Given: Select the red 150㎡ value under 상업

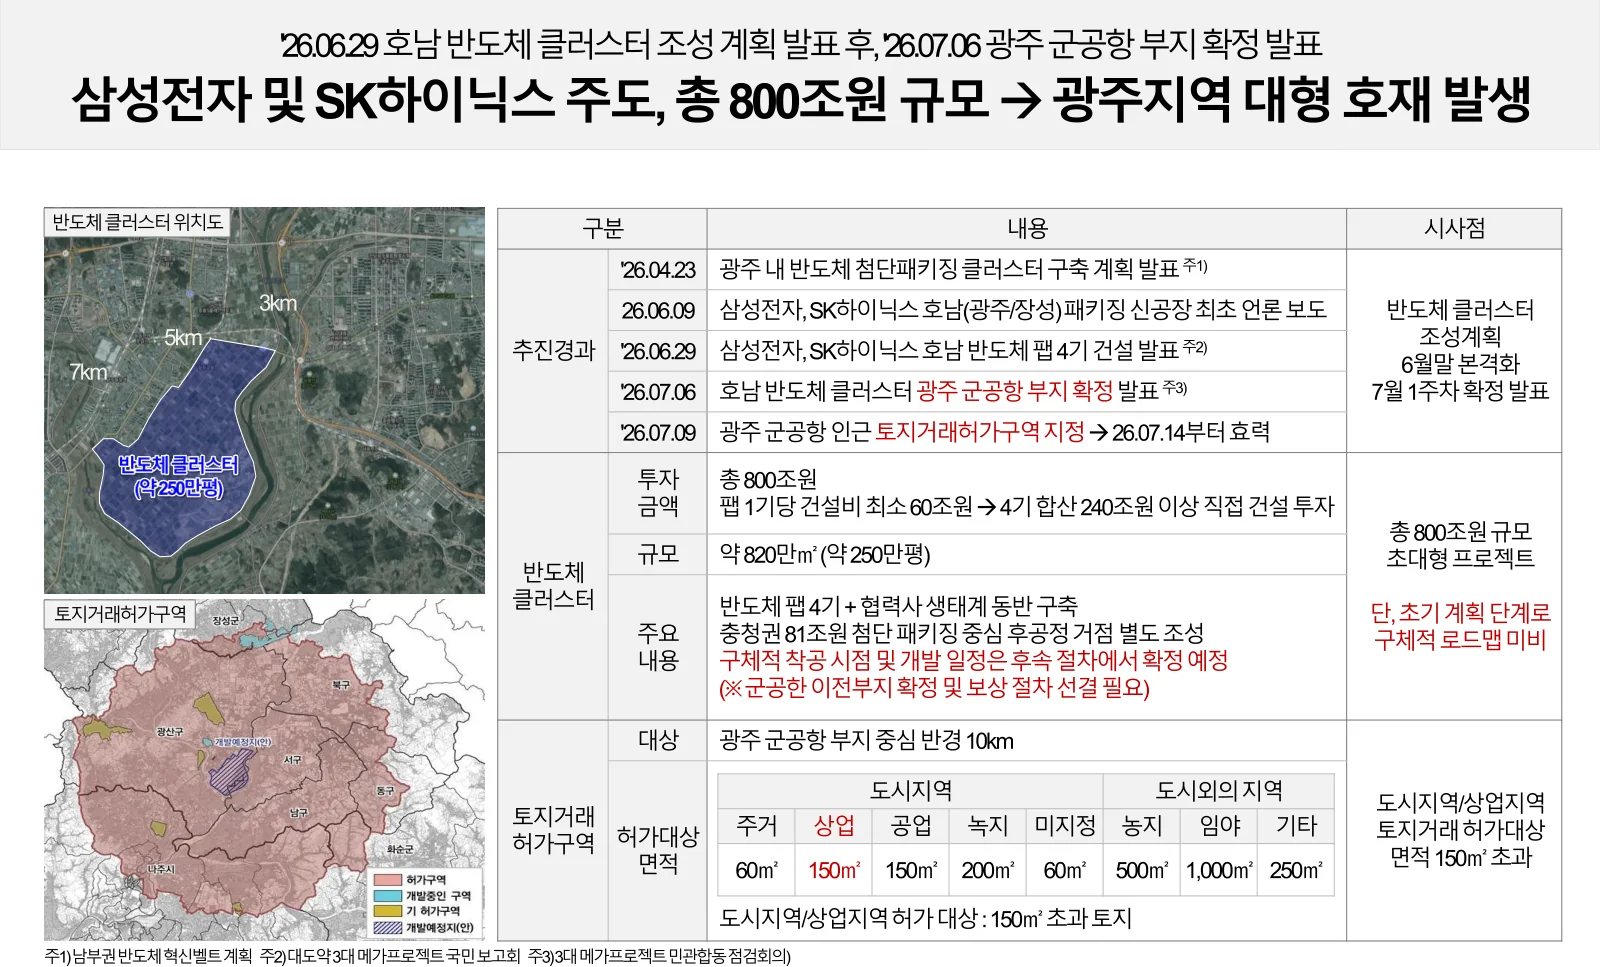Looking at the screenshot, I should click(x=834, y=871).
